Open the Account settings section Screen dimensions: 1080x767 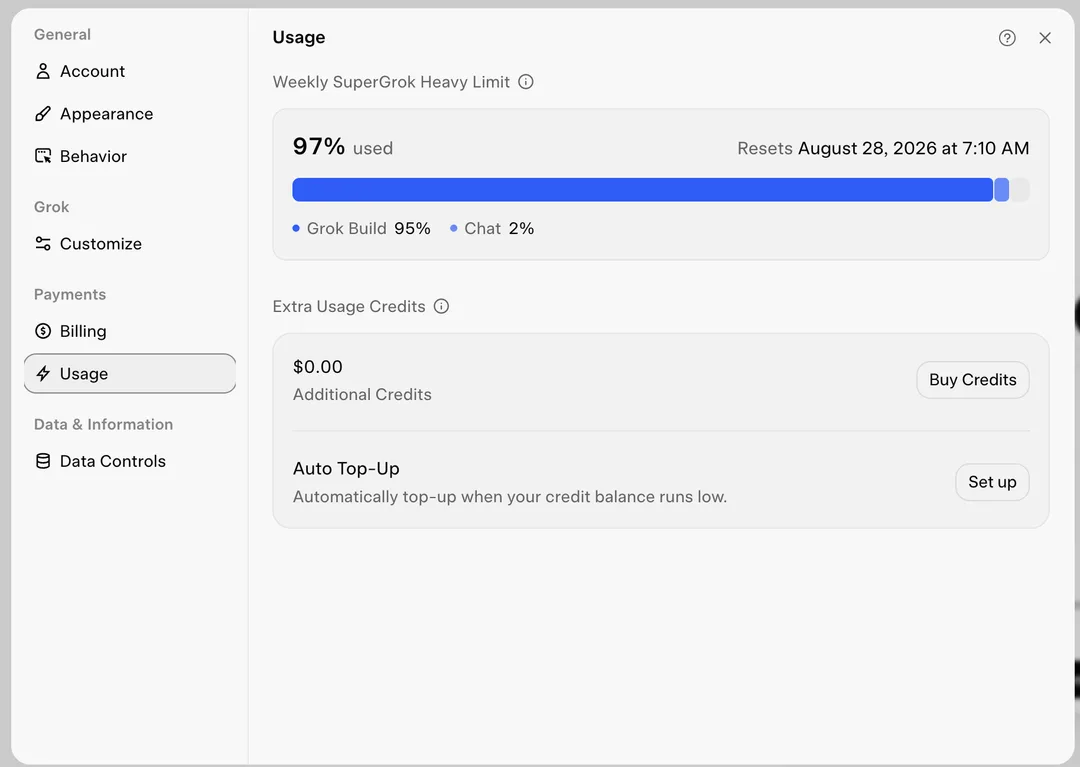(129, 72)
